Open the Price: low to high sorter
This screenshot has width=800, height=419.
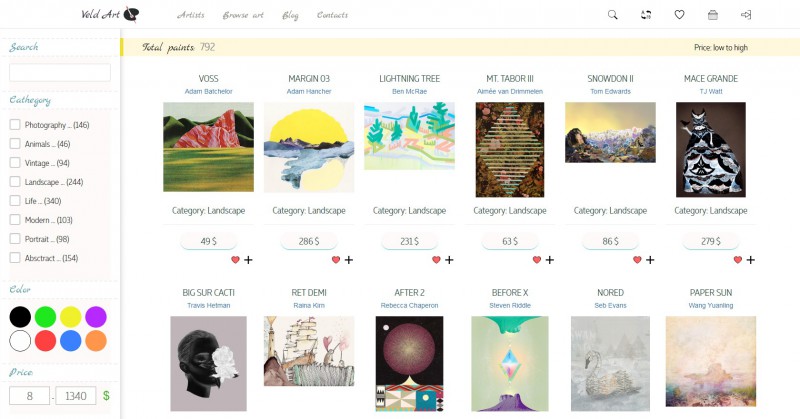(x=720, y=47)
